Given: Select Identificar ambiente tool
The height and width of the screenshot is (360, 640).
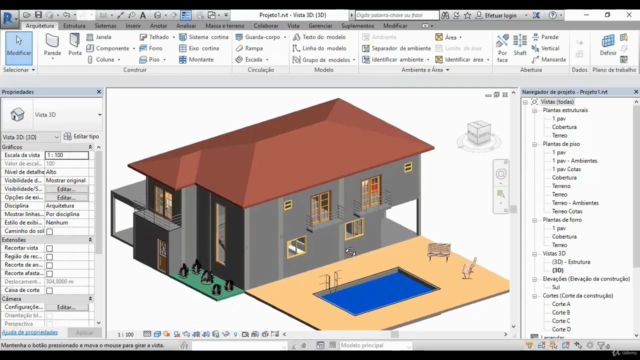Looking at the screenshot, I should point(393,60).
